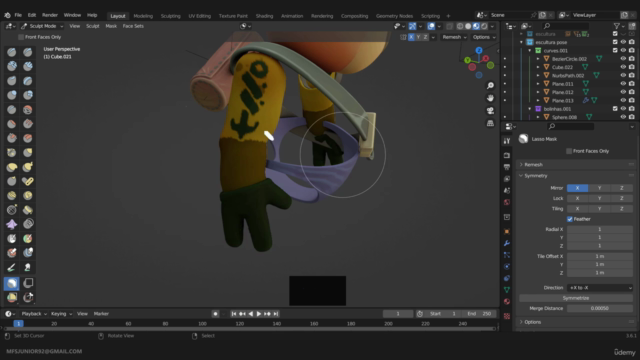Toggle camera view gizmo icon
Screen dimensions: 640x360
pyautogui.click(x=490, y=111)
